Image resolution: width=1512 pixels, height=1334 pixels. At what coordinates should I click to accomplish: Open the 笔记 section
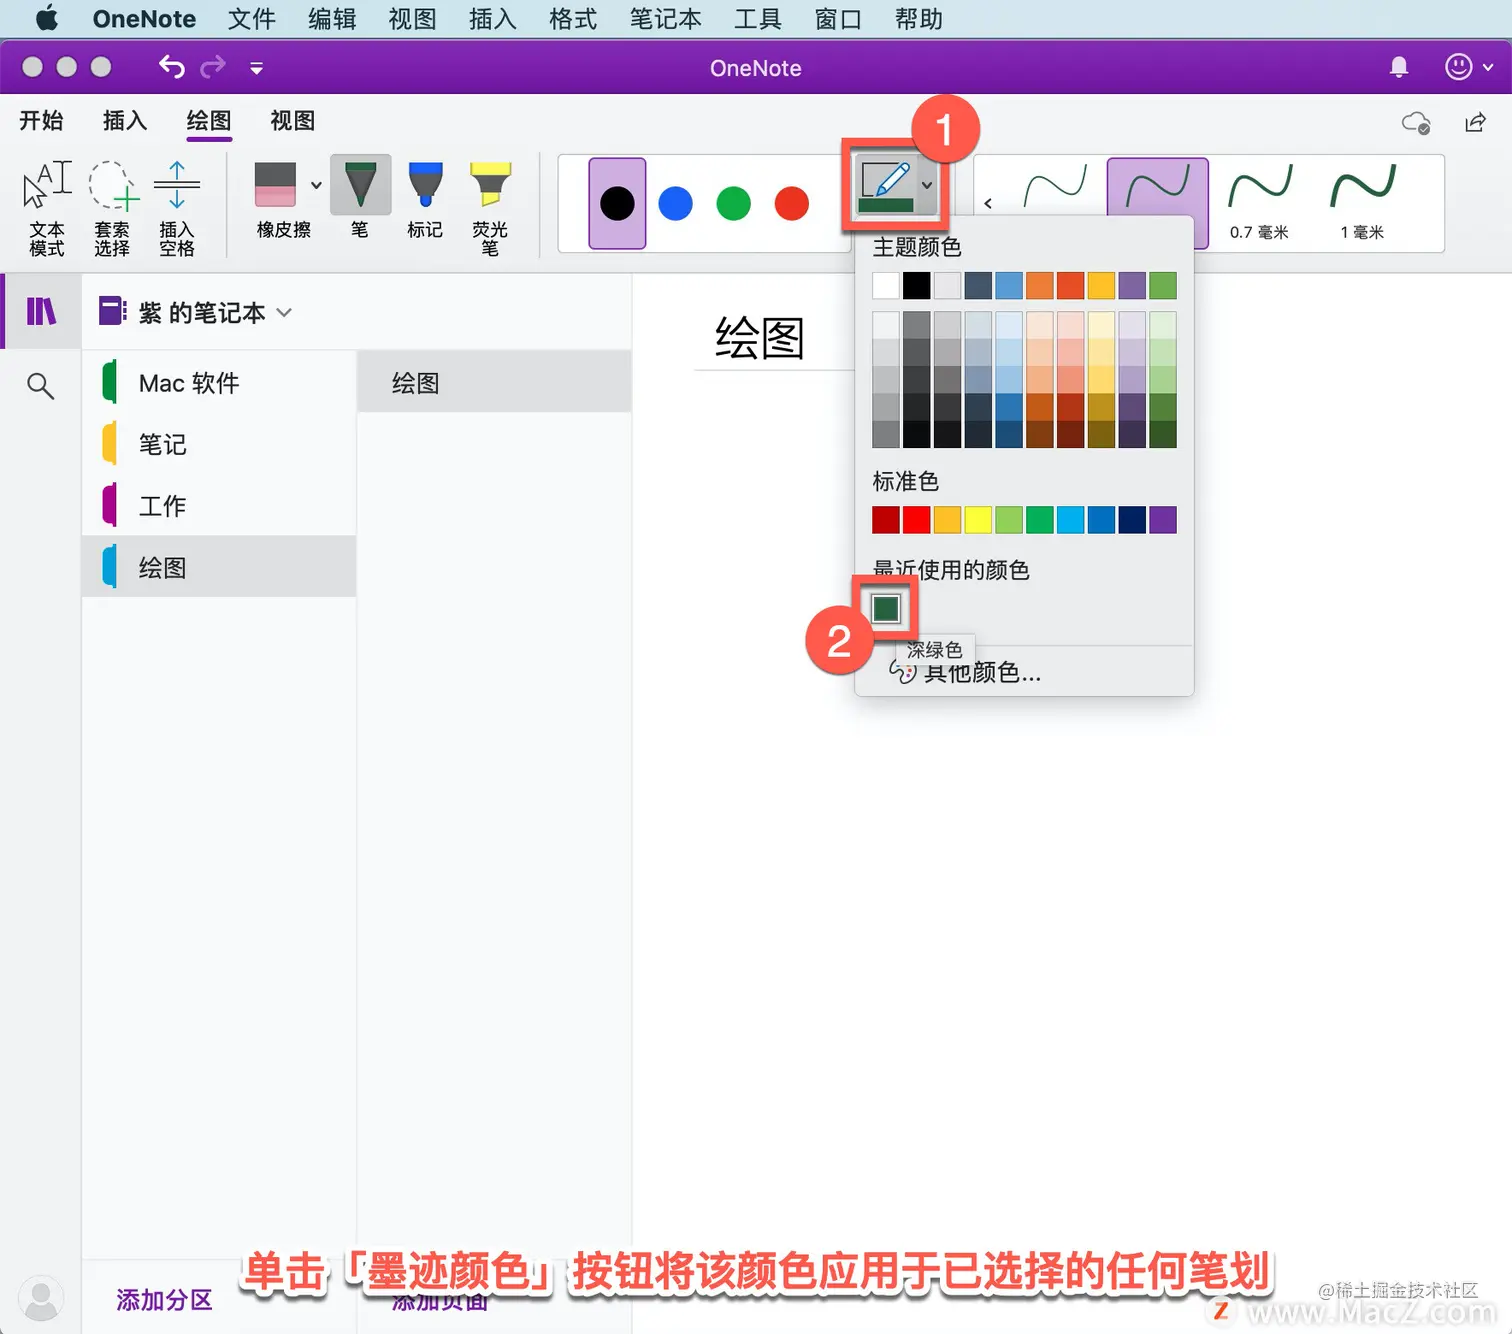point(219,444)
